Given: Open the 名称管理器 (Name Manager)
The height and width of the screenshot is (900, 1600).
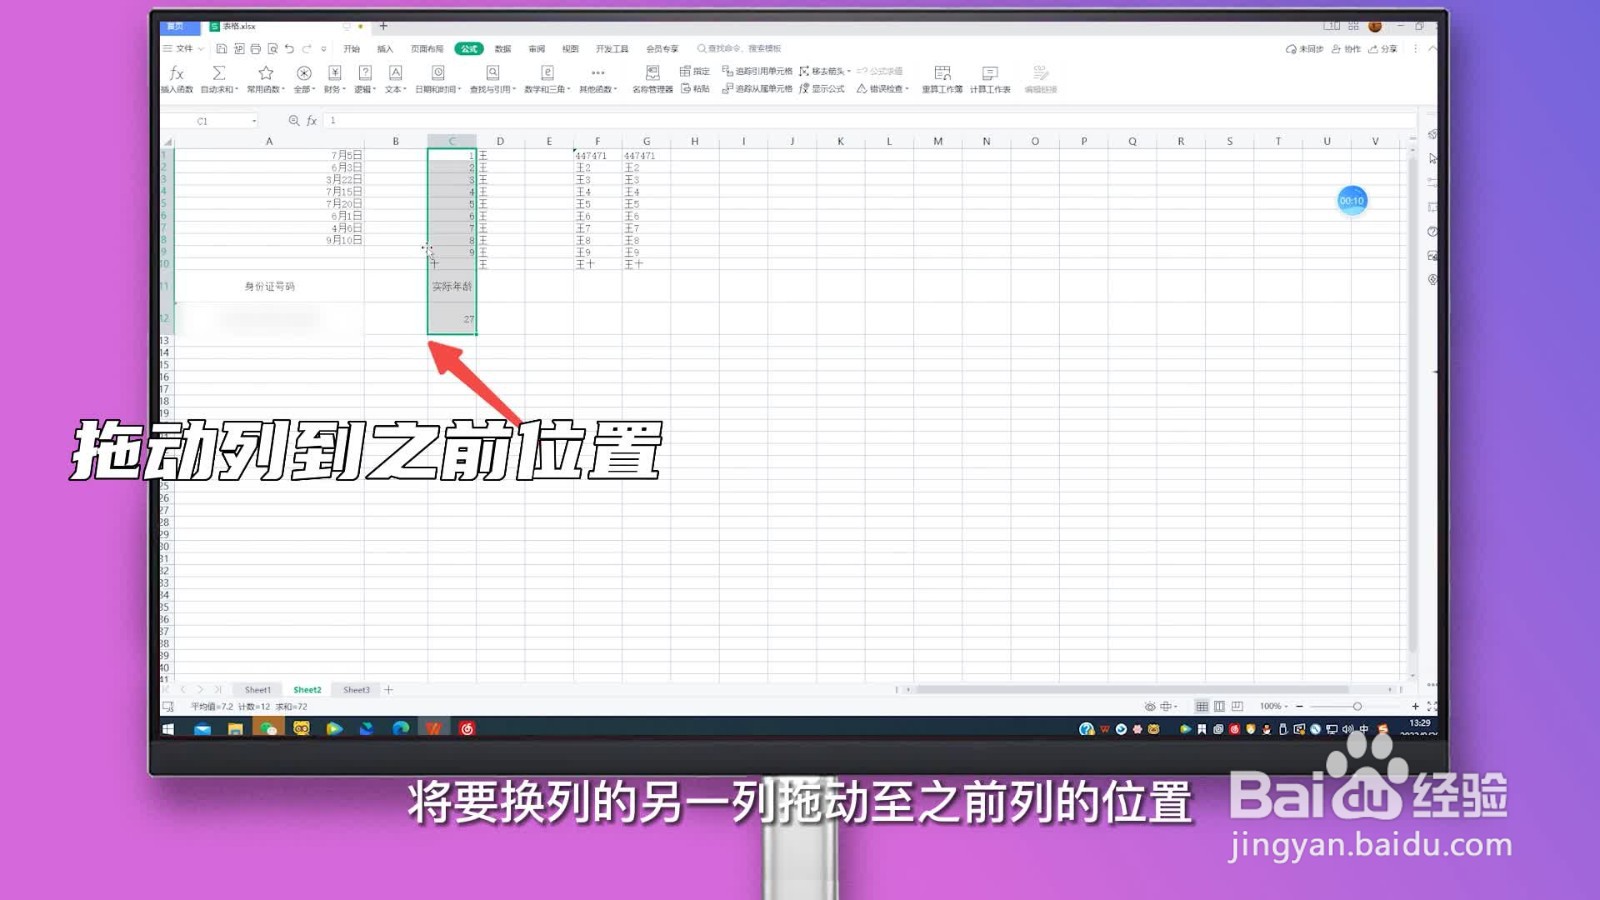Looking at the screenshot, I should (652, 78).
